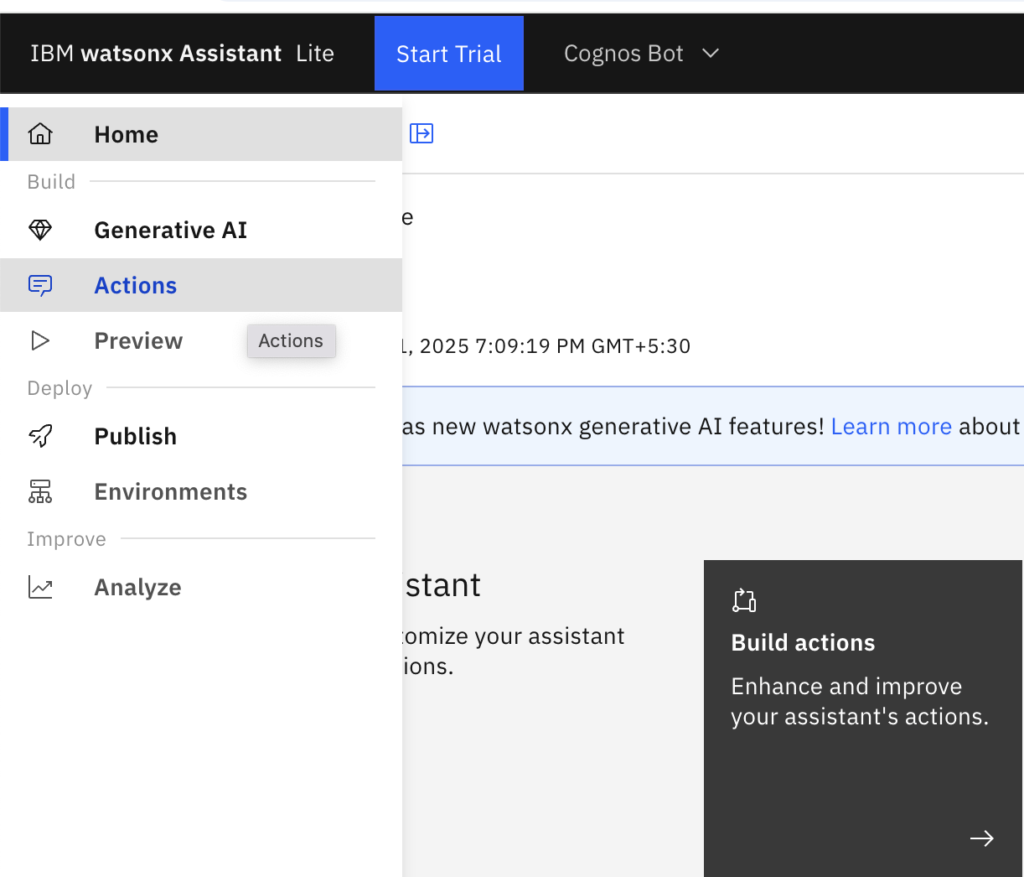
Task: Follow the Learn more link
Action: [891, 426]
